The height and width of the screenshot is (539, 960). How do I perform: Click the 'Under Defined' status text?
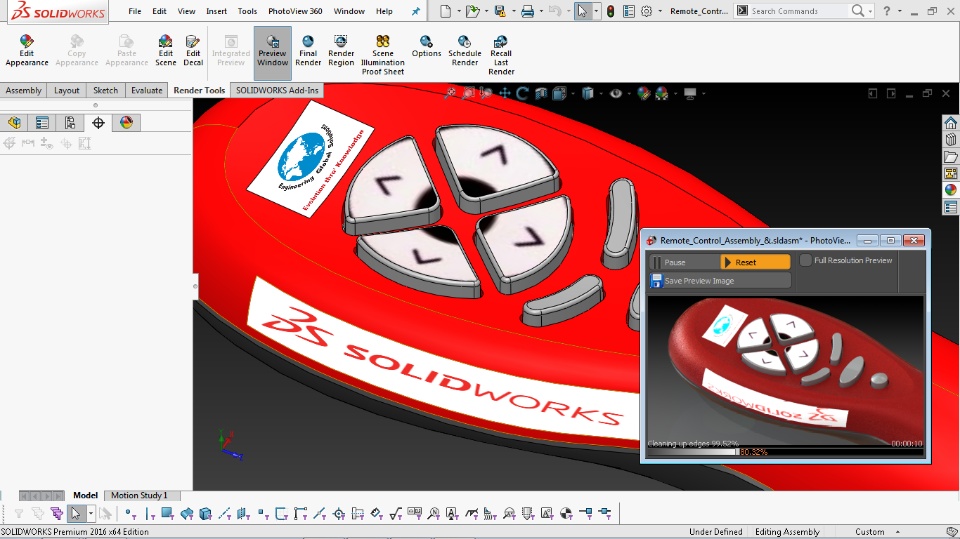point(716,532)
